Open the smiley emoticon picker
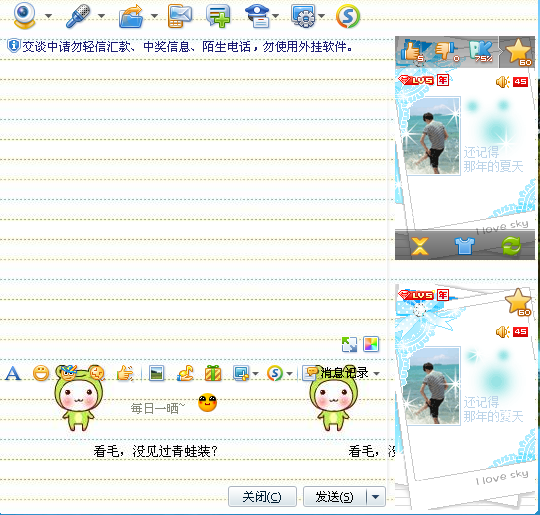 41,373
